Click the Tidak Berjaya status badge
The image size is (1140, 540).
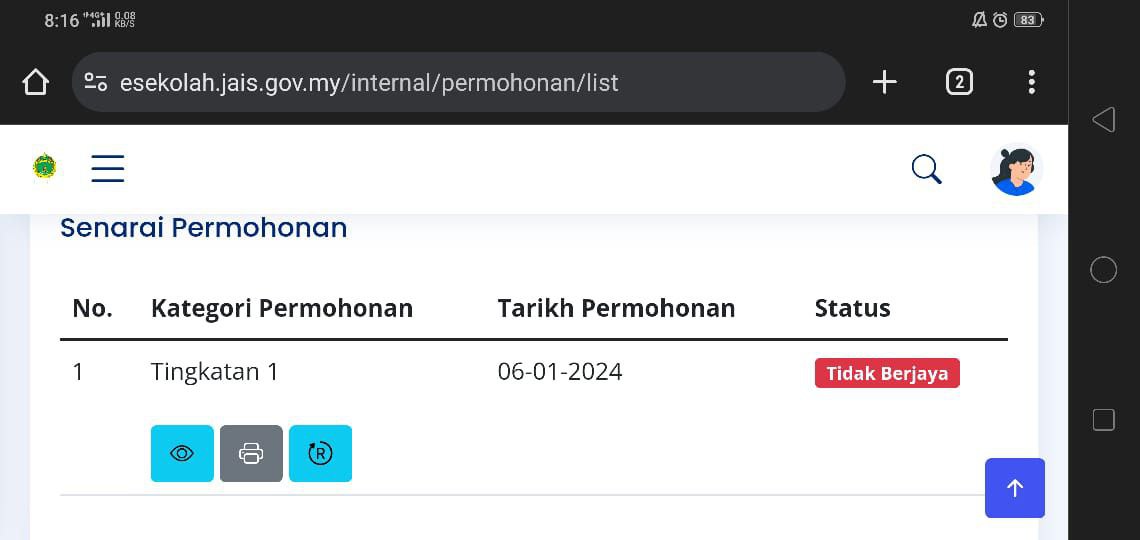(x=887, y=373)
